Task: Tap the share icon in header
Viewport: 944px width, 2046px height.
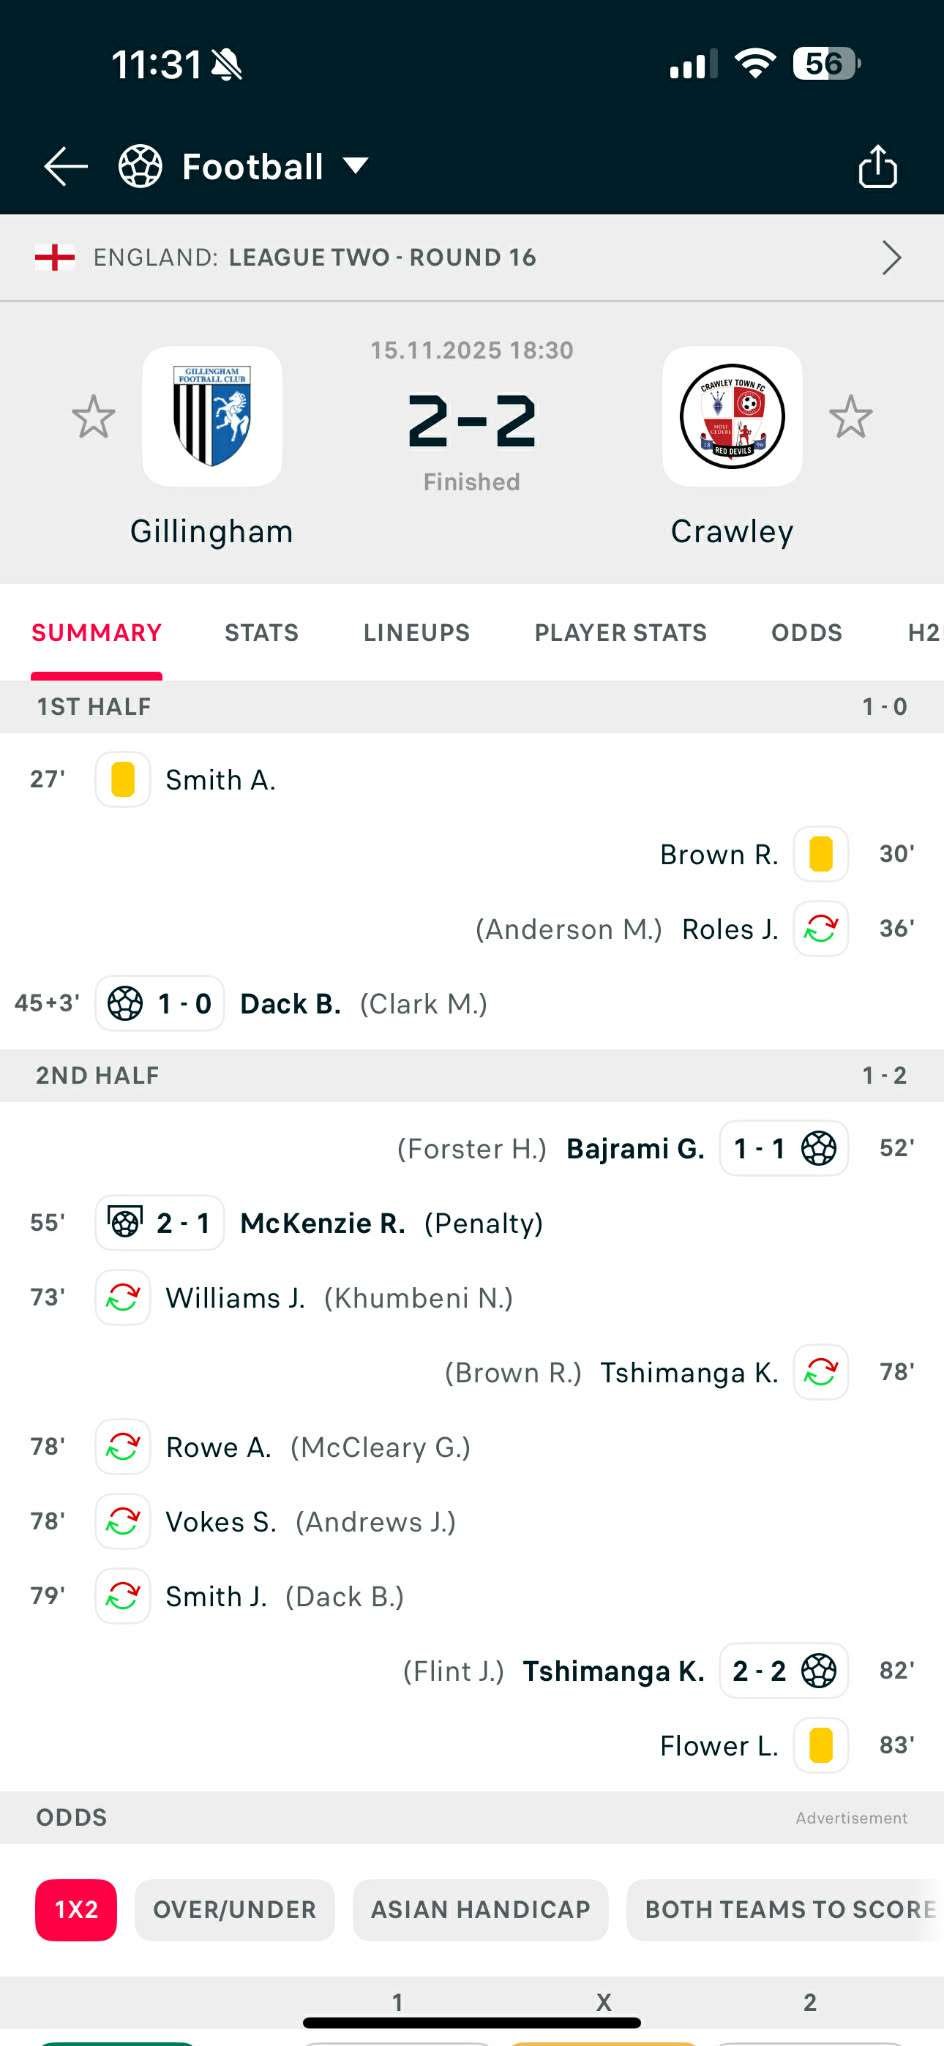Action: pos(877,166)
